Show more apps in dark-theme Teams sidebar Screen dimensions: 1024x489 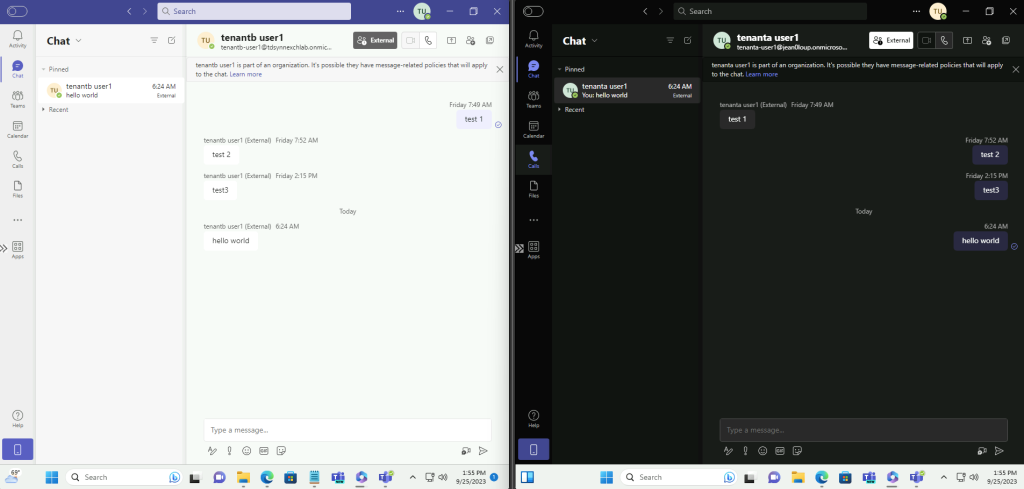click(x=534, y=220)
